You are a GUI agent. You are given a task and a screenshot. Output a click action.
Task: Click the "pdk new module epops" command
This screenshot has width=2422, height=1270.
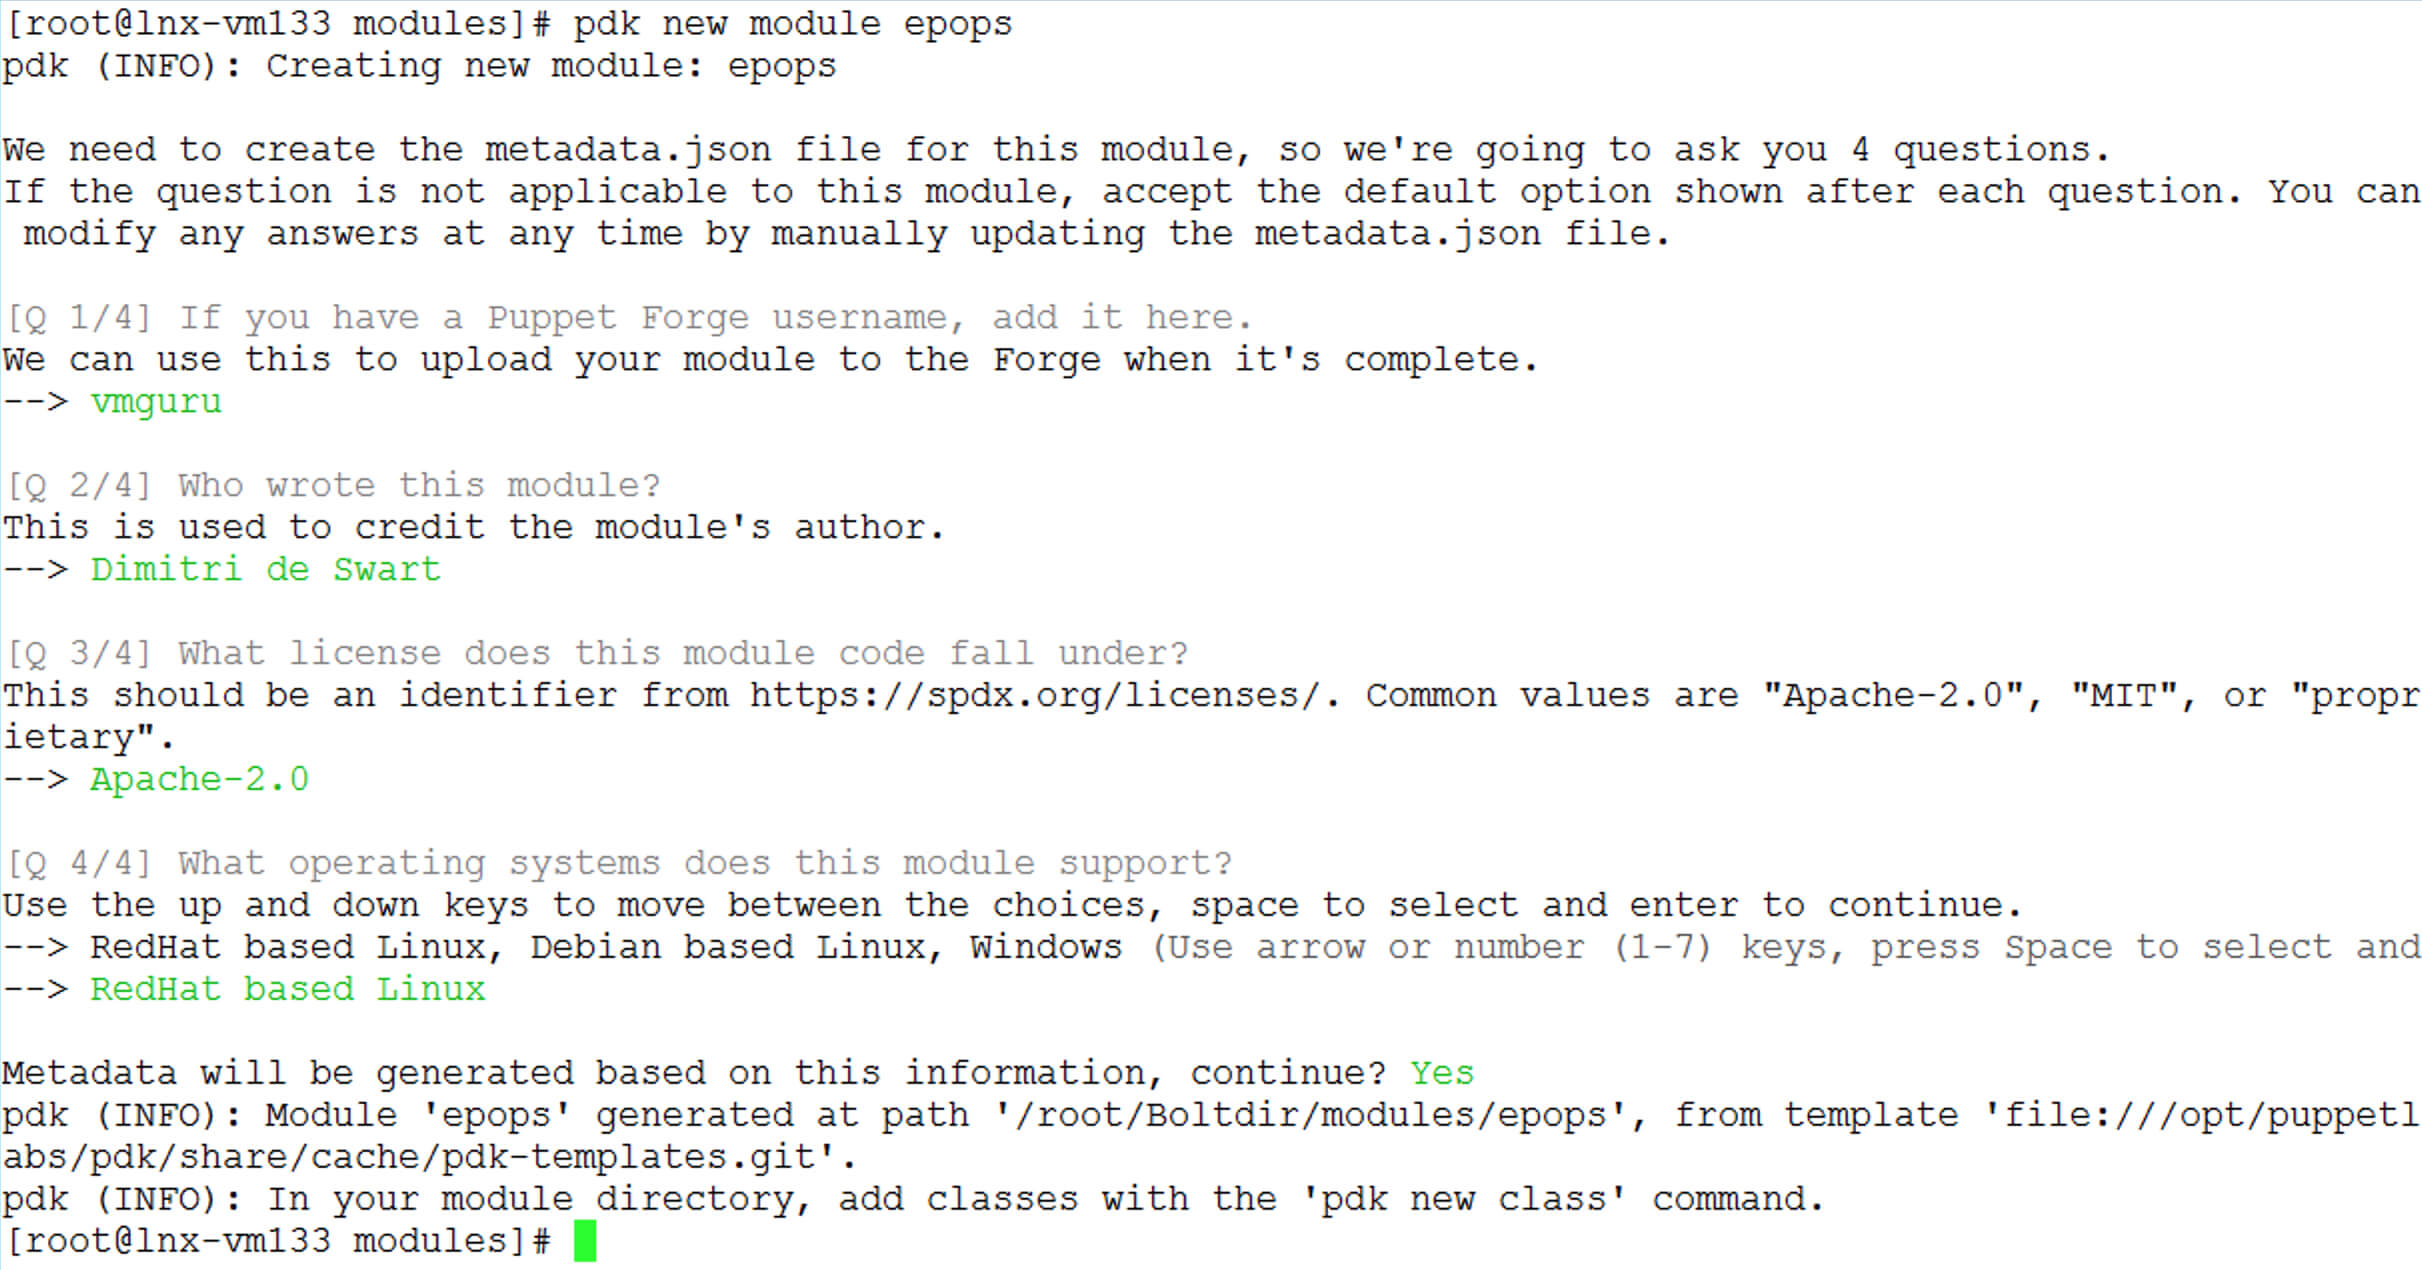click(x=792, y=24)
